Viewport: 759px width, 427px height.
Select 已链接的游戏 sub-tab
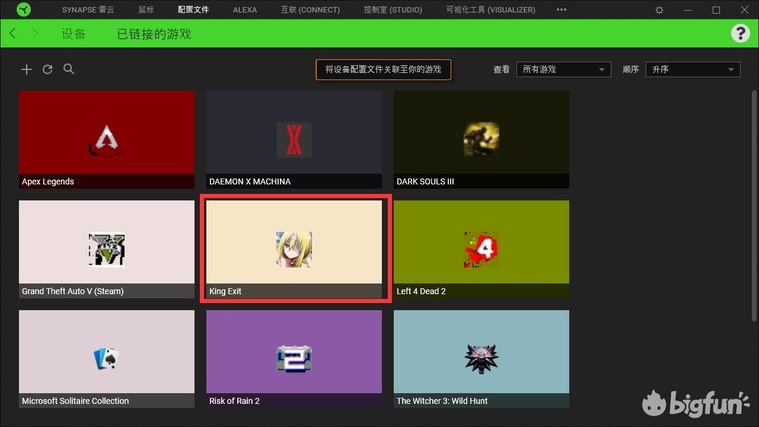[154, 34]
